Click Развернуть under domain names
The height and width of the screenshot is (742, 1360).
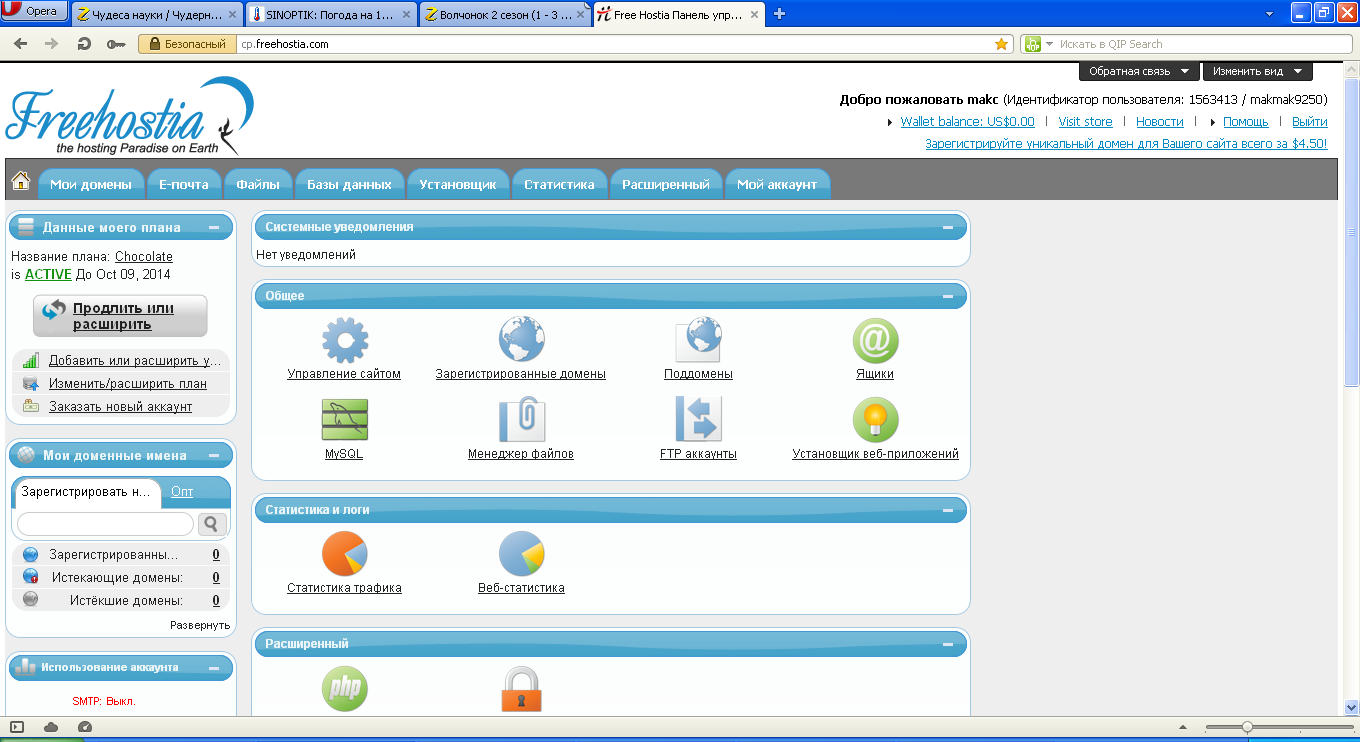tap(200, 625)
